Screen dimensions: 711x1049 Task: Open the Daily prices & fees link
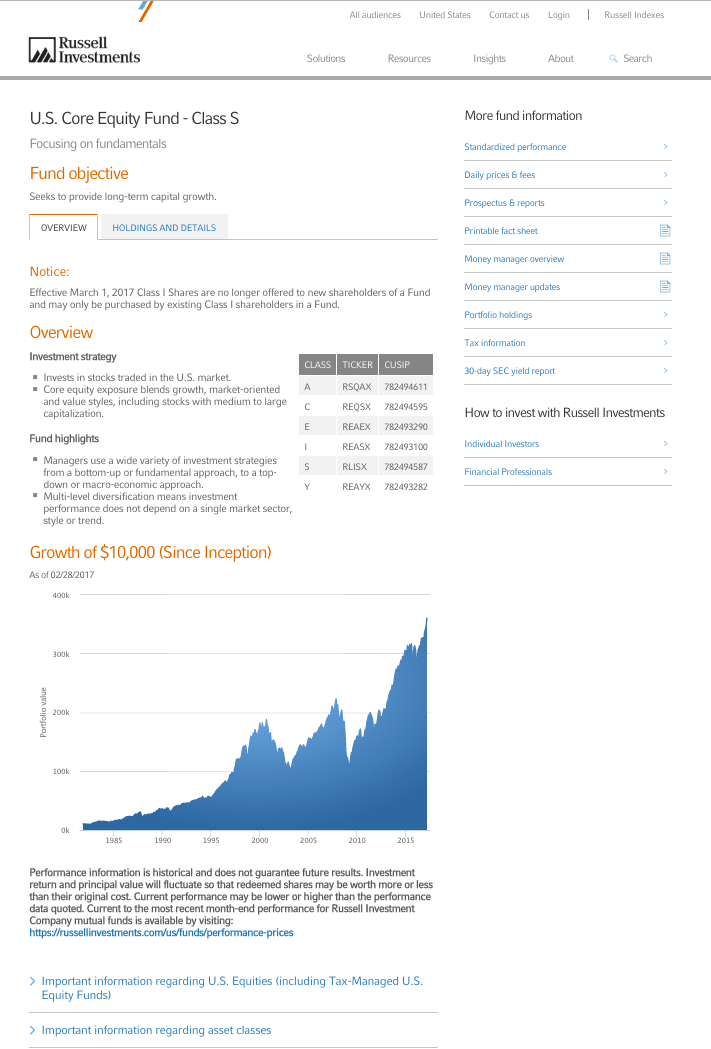tap(499, 175)
